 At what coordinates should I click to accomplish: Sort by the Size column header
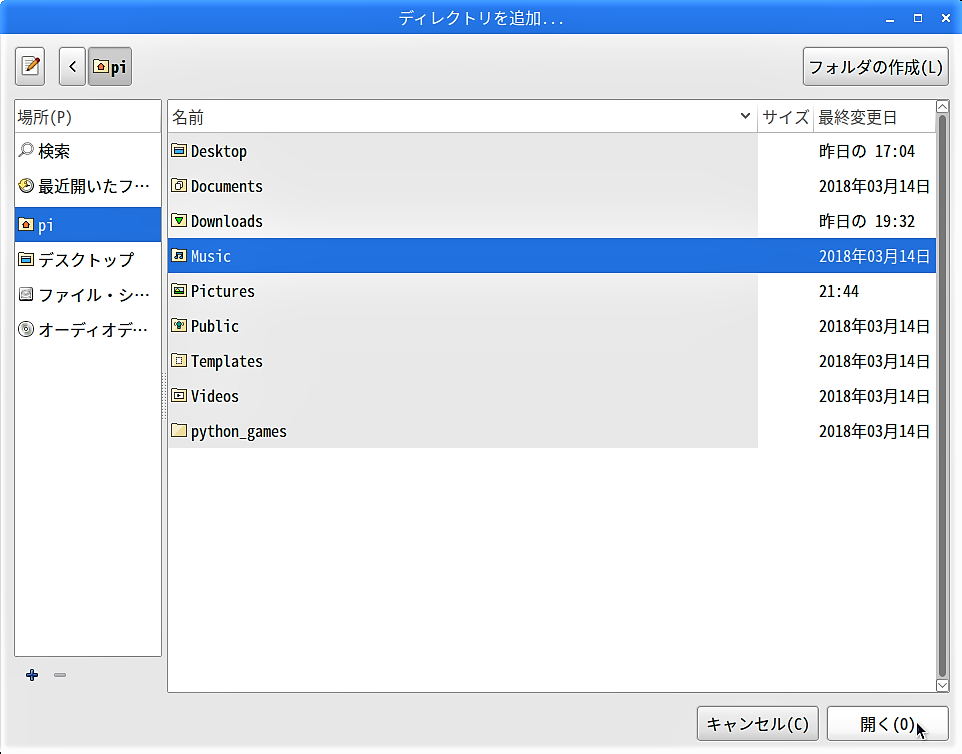tap(785, 117)
